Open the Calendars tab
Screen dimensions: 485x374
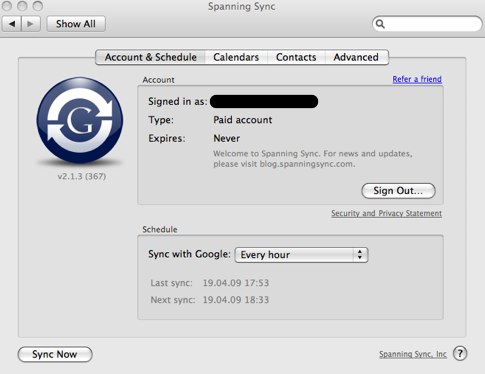[x=236, y=57]
